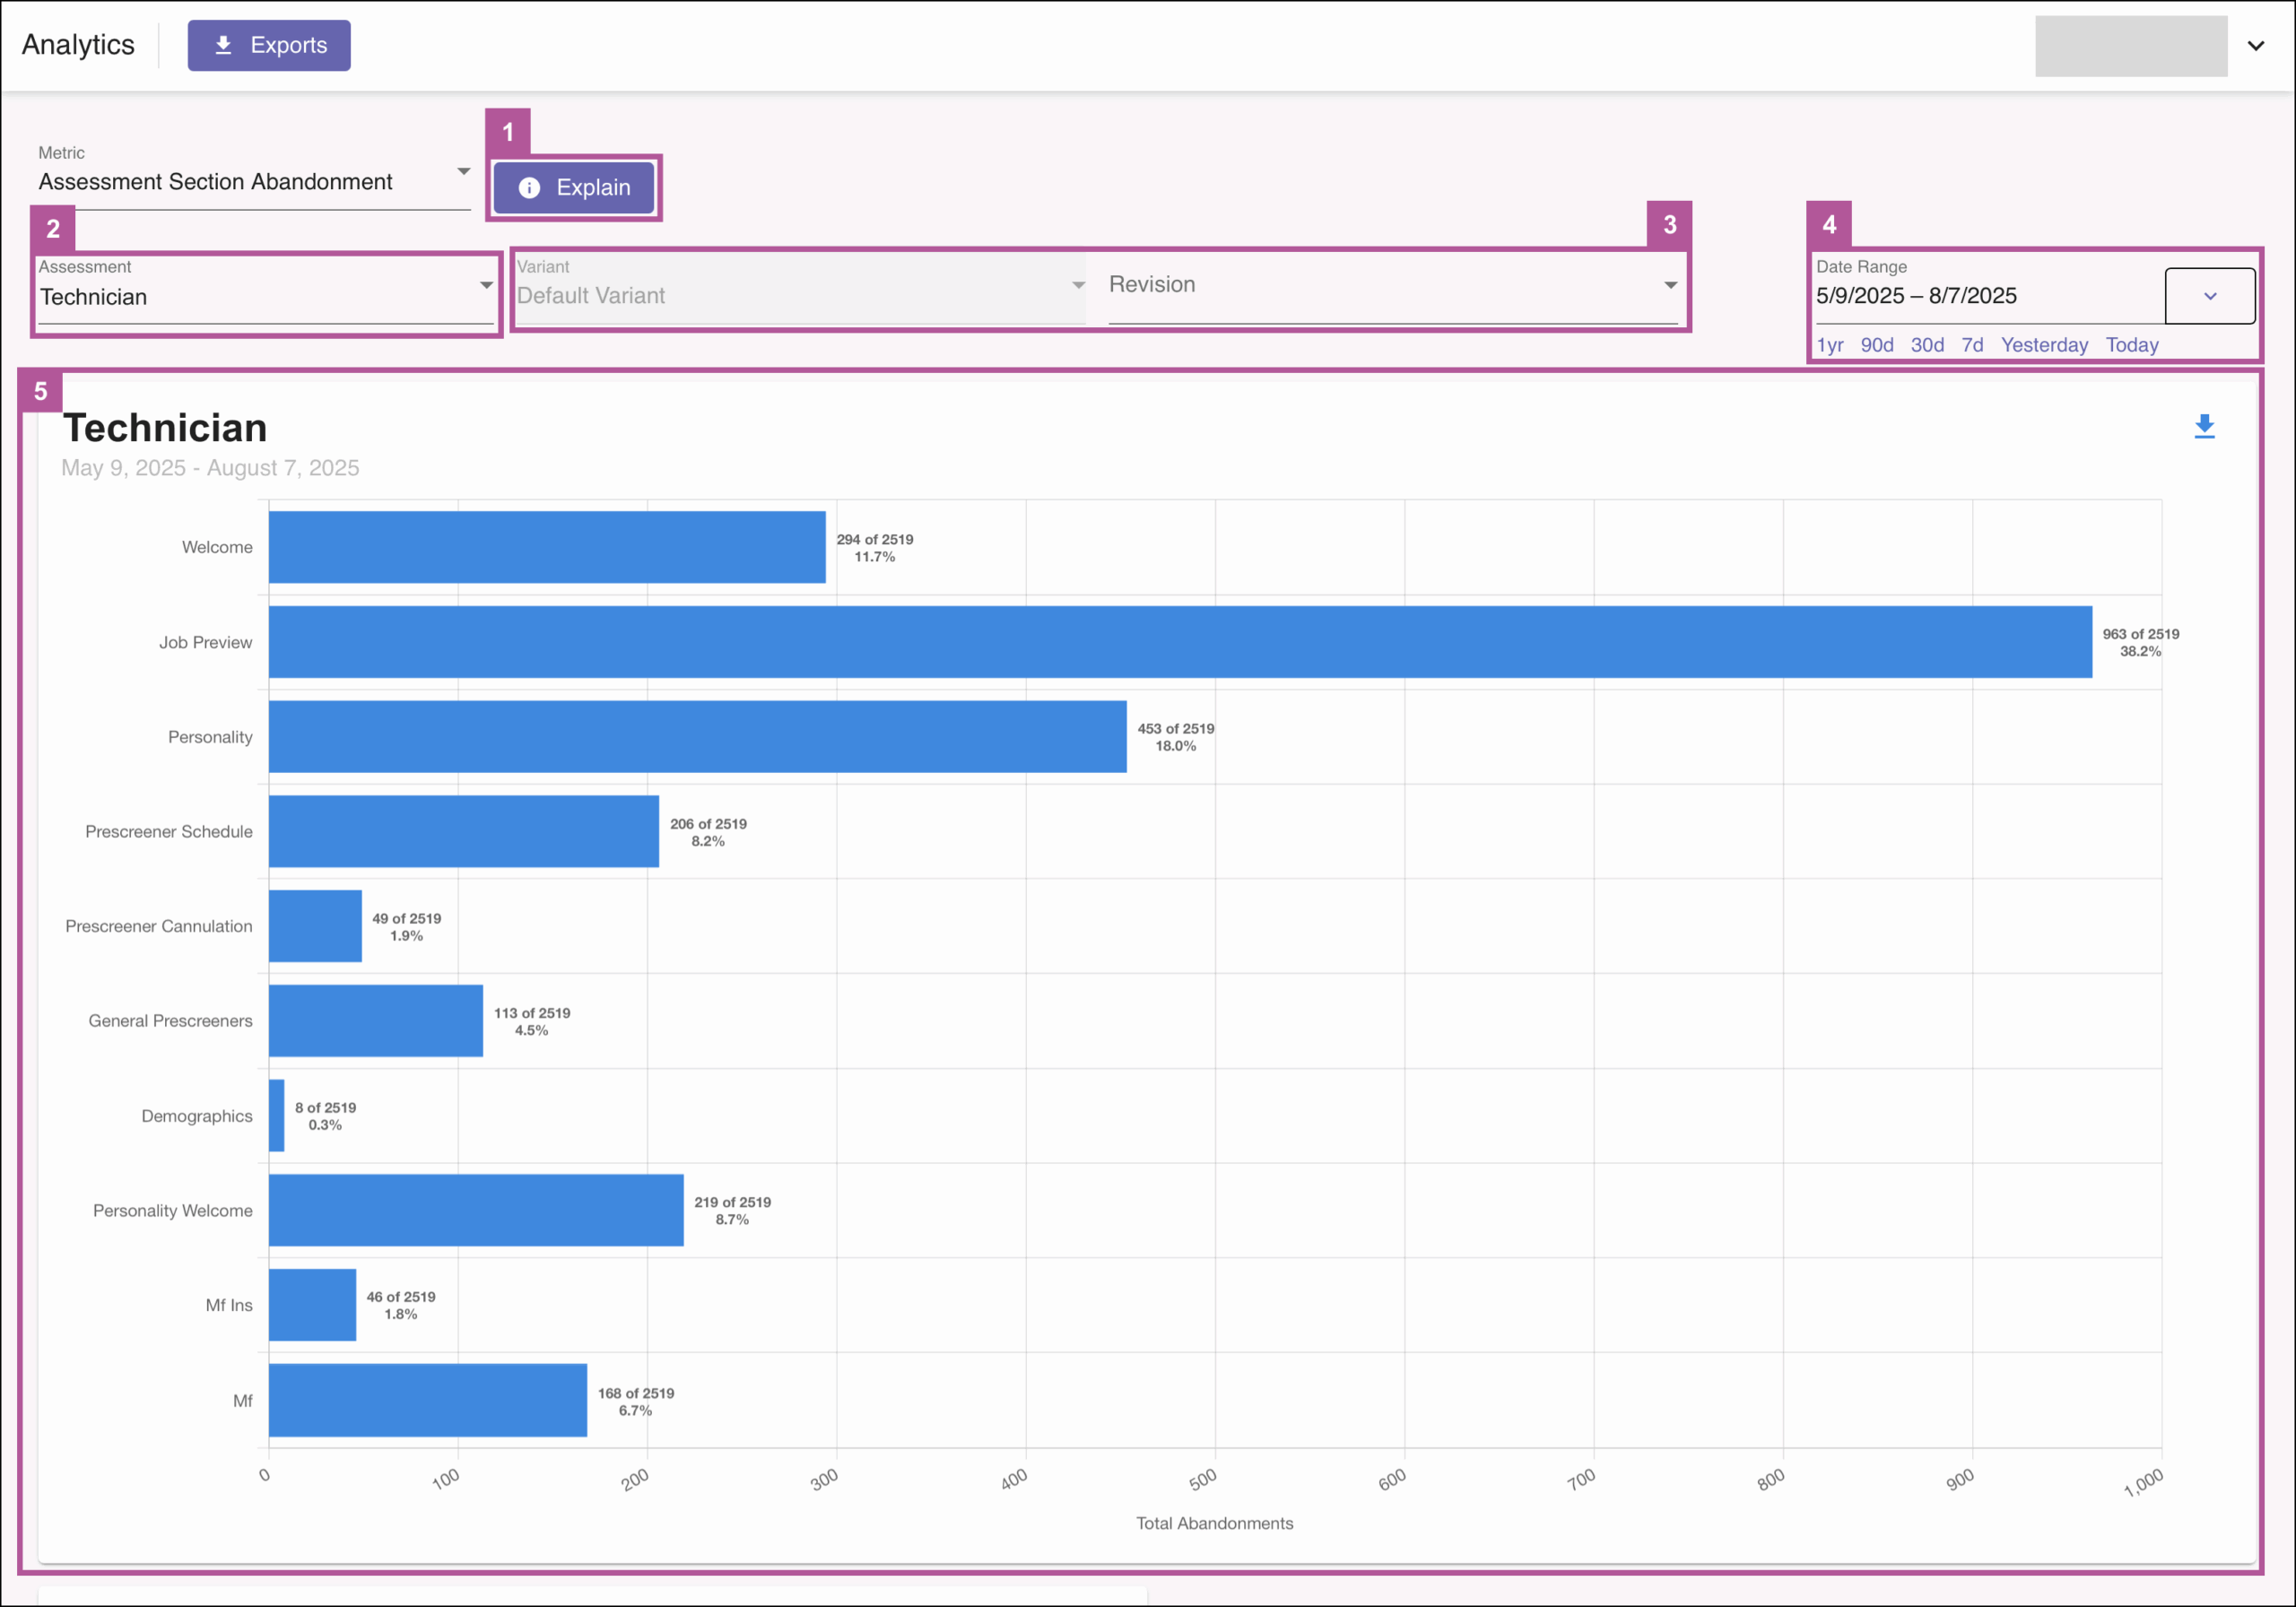The height and width of the screenshot is (1607, 2296).
Task: Open the Assessment dropdown showing Technician
Action: click(x=266, y=296)
